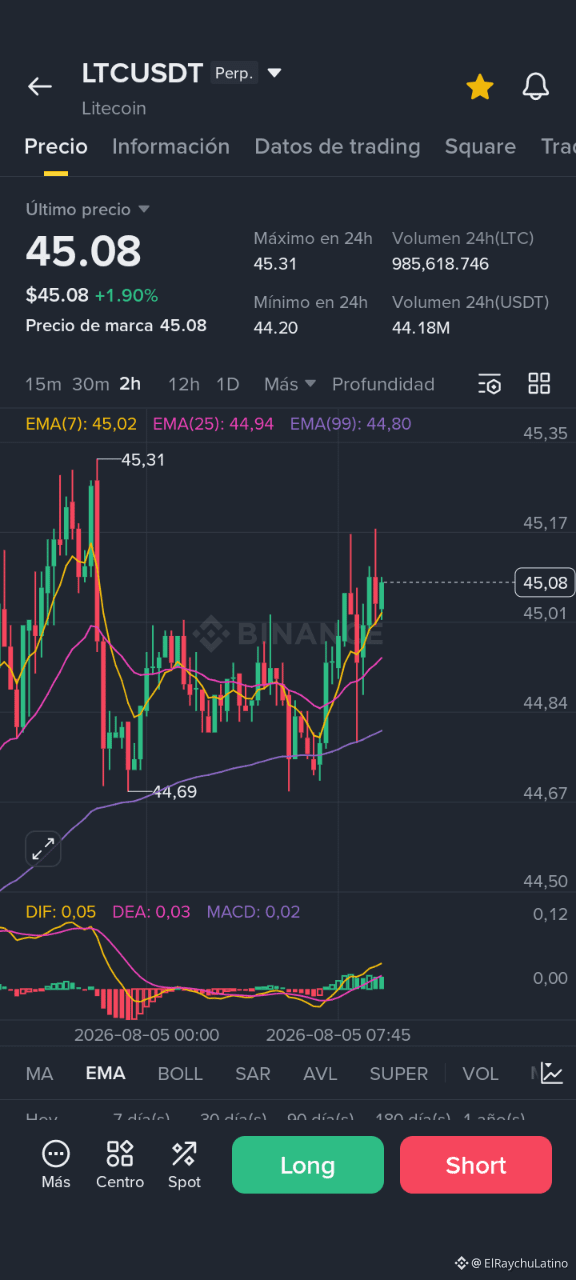Click the Mínimo en 24h value 44.20
The width and height of the screenshot is (576, 1280).
(x=275, y=328)
